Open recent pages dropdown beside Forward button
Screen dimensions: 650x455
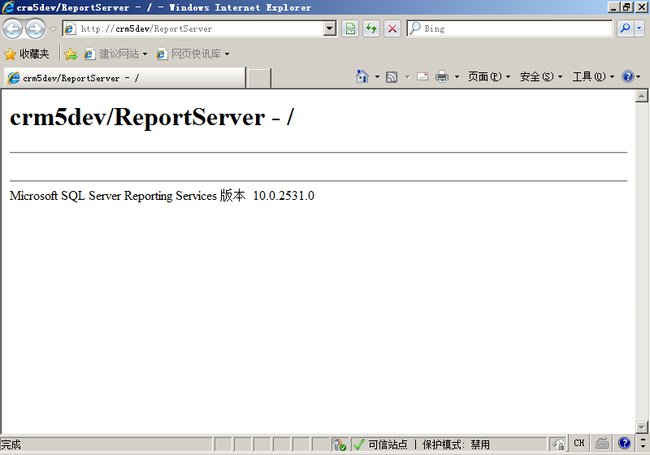click(53, 29)
